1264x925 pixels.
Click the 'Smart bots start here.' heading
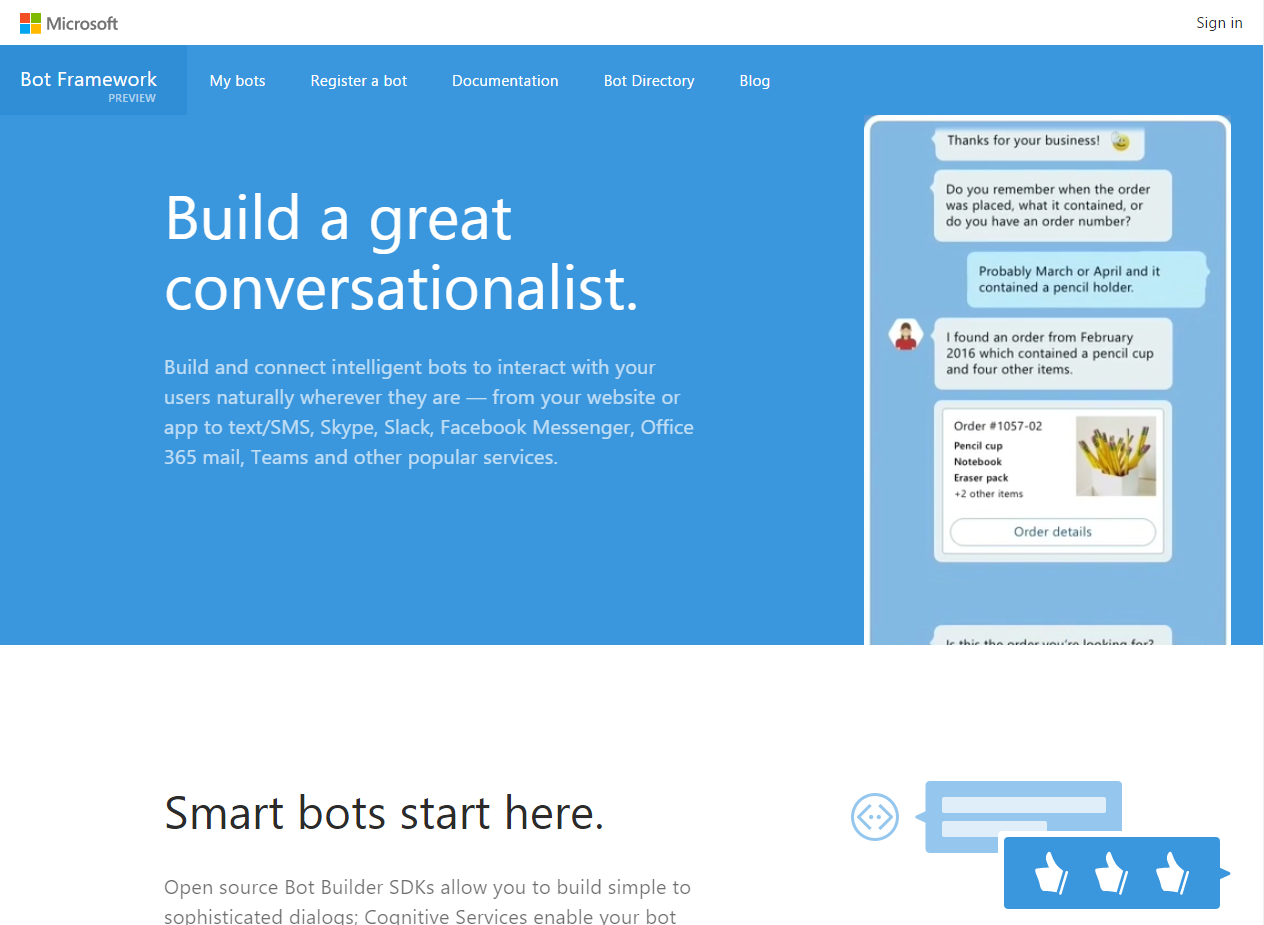tap(384, 813)
